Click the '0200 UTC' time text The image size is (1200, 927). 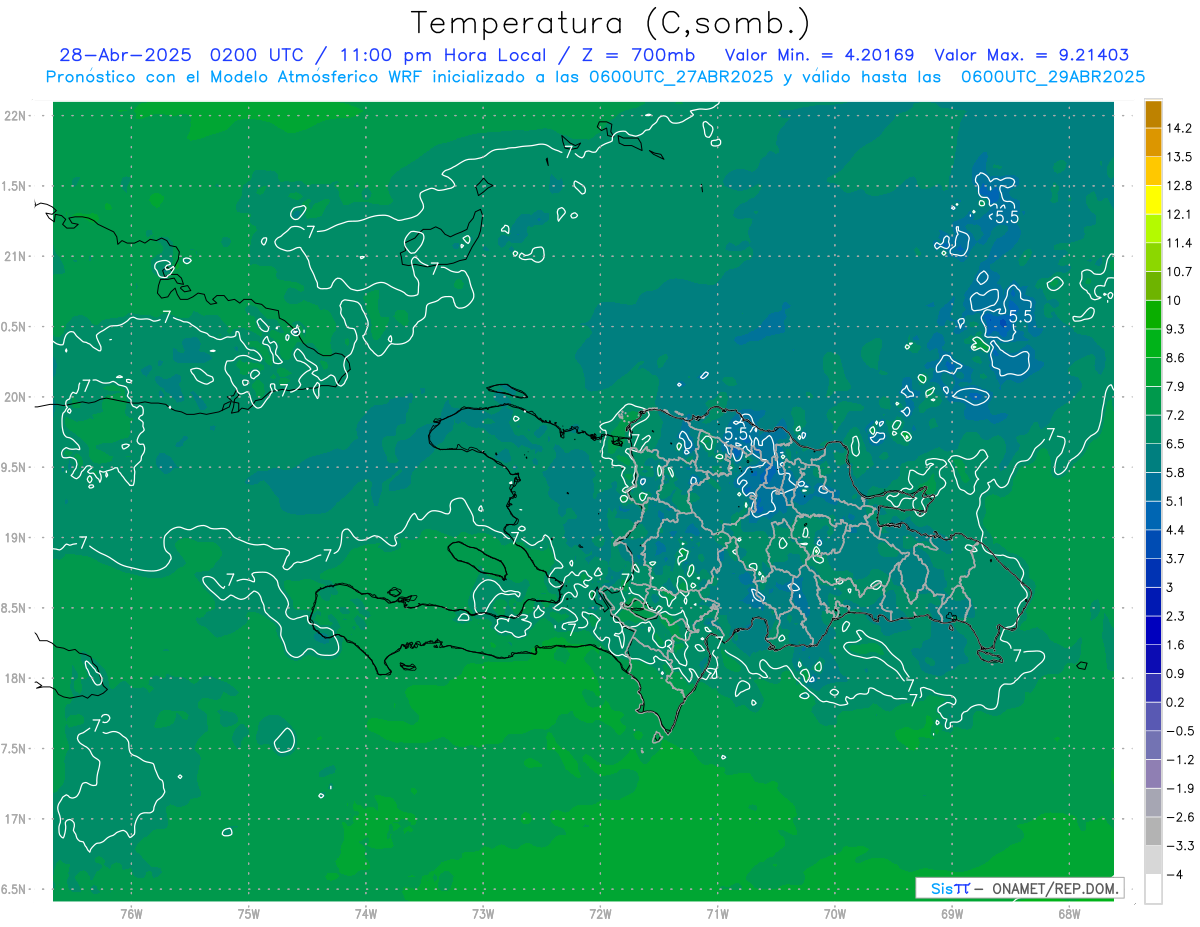pyautogui.click(x=259, y=55)
